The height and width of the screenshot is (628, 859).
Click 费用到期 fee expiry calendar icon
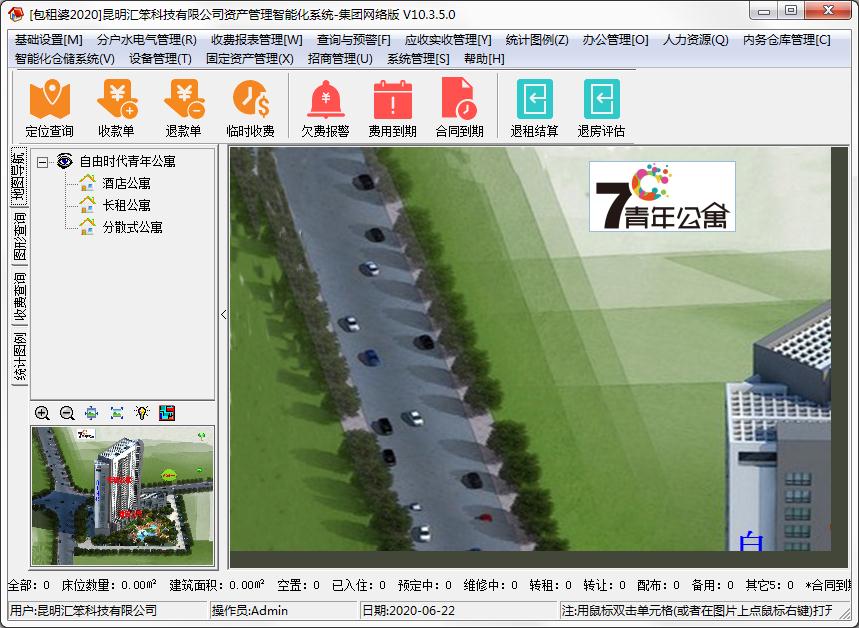click(x=392, y=108)
